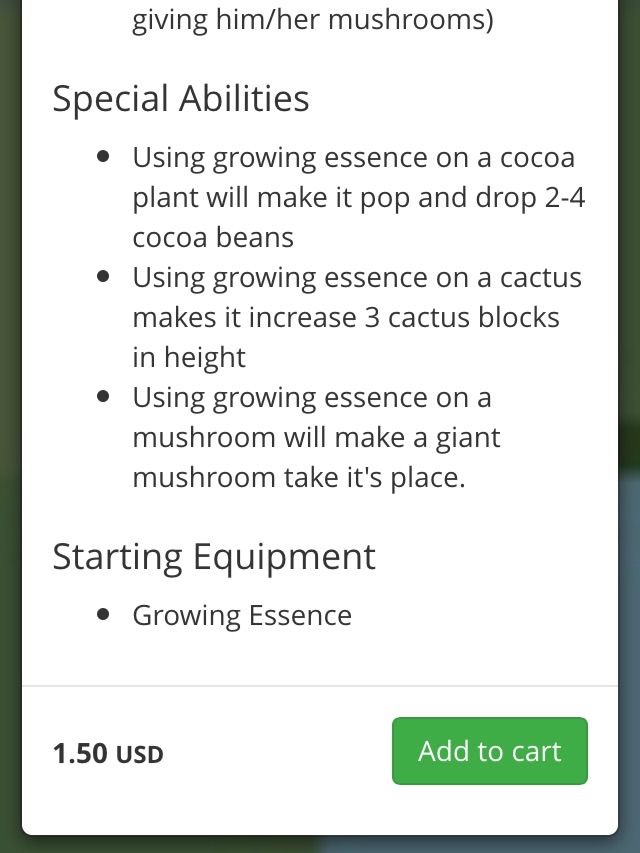Screen dimensions: 640x853
Task: Click the Special Abilities heading
Action: click(180, 99)
